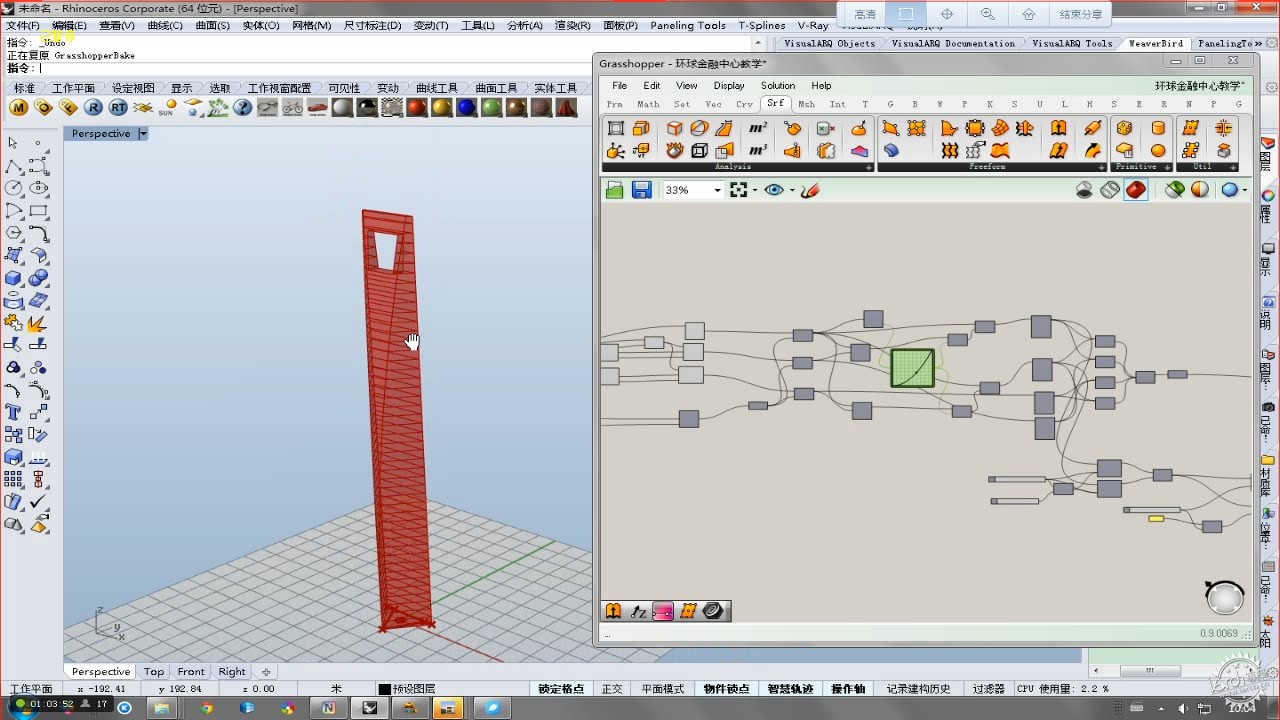Click the V-Ray RT render icon
Viewport: 1280px width, 720px height.
click(x=118, y=108)
